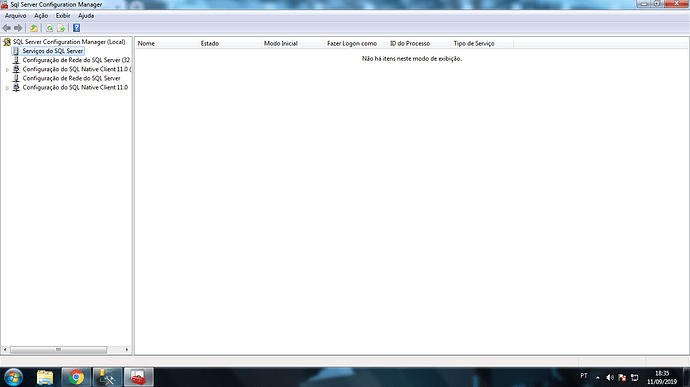Click the Forward arrow in the toolbar
Screen dimensions: 690x387
pyautogui.click(x=18, y=28)
